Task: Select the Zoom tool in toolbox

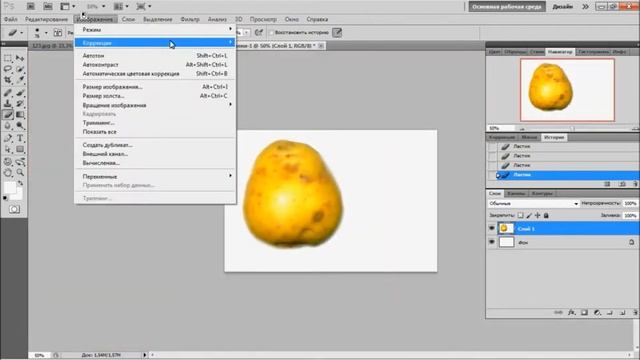Action: [20, 173]
